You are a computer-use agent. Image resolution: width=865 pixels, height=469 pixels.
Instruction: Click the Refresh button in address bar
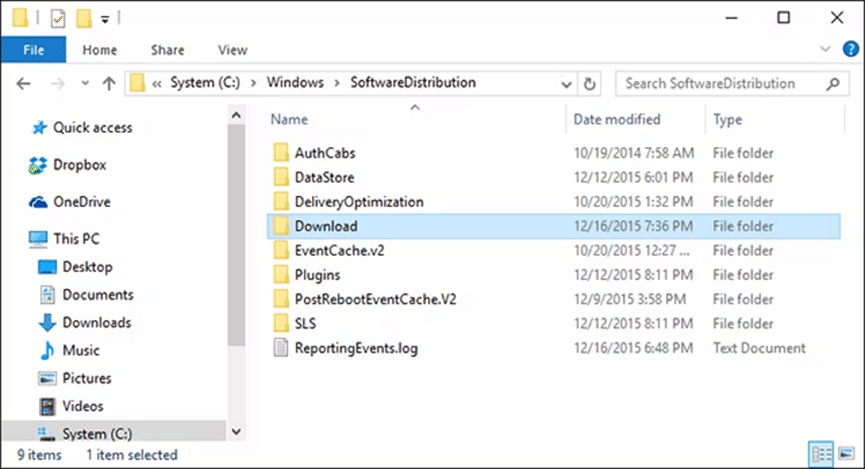pos(590,84)
